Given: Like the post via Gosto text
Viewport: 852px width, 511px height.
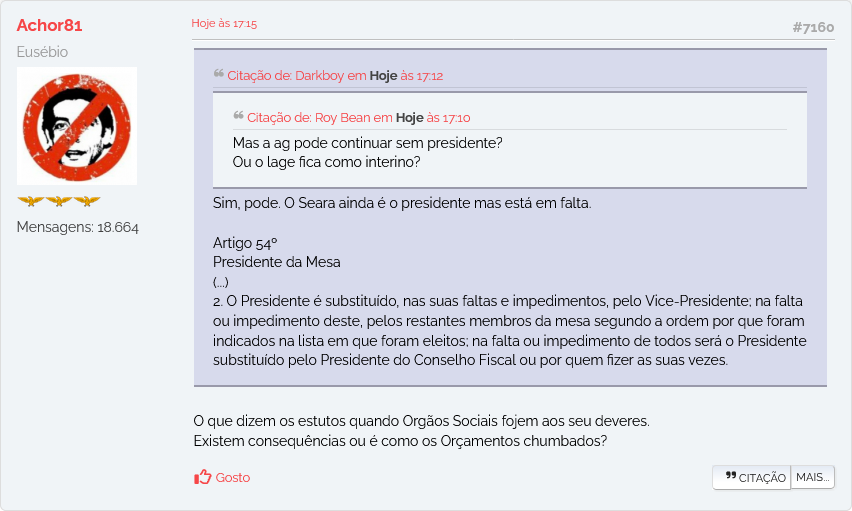Looking at the screenshot, I should point(233,477).
